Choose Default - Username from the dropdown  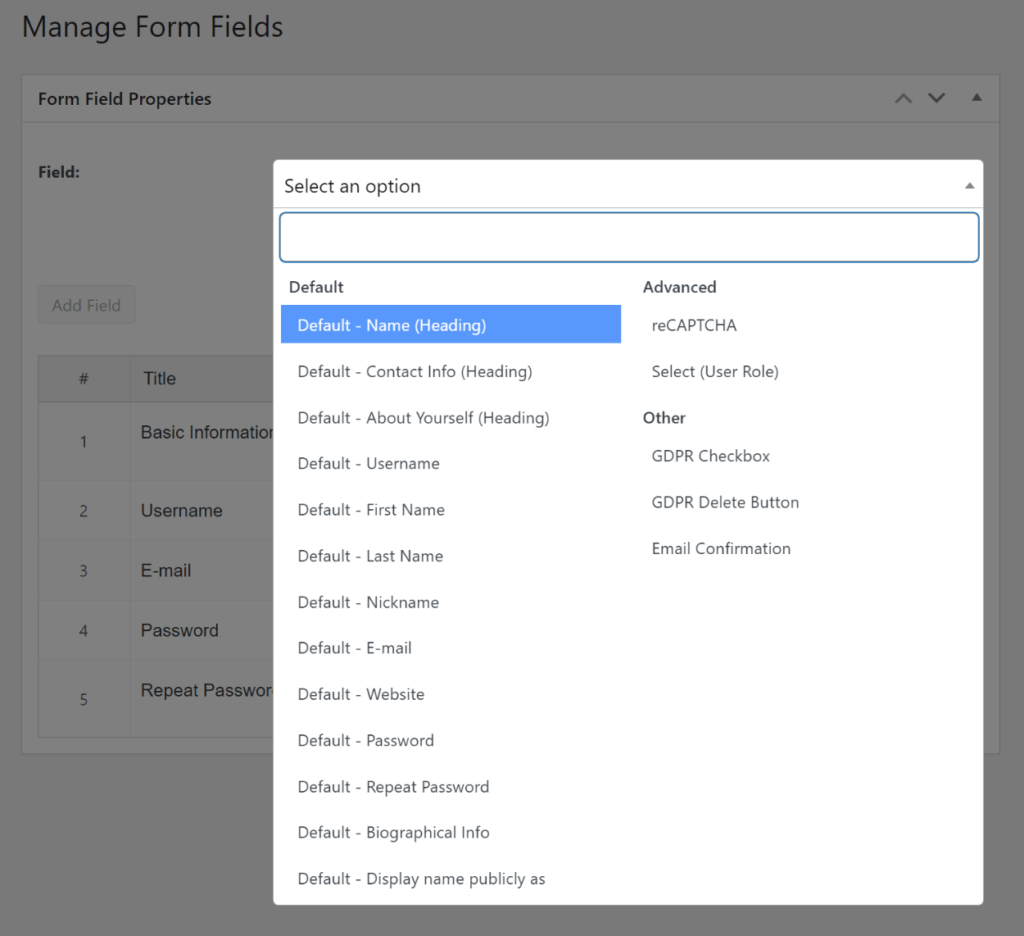point(367,463)
